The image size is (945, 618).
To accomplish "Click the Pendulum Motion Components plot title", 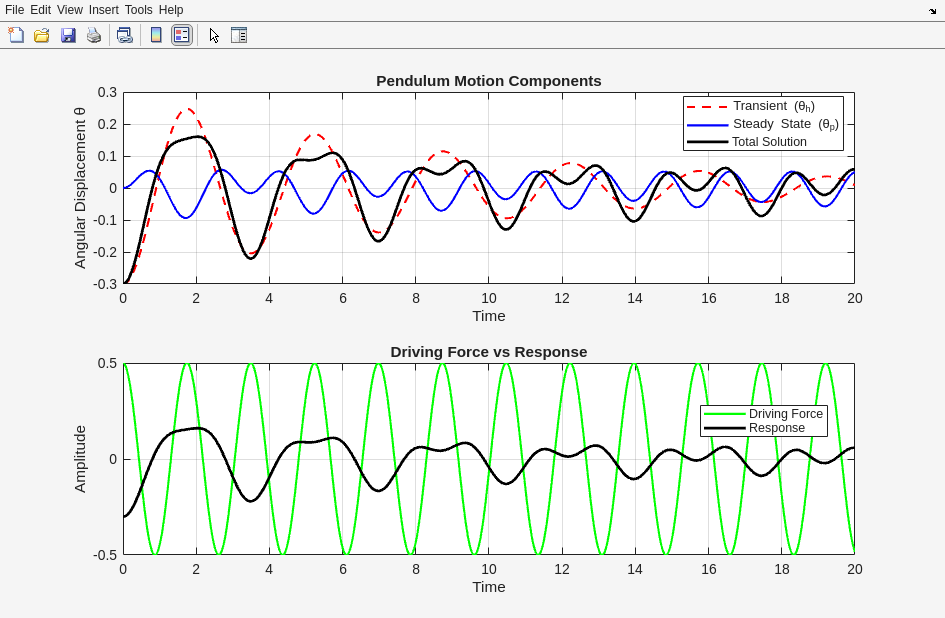I will coord(488,81).
